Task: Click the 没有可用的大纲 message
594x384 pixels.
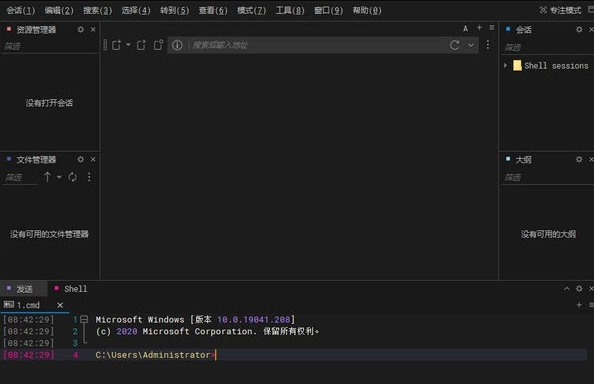Action: 548,234
